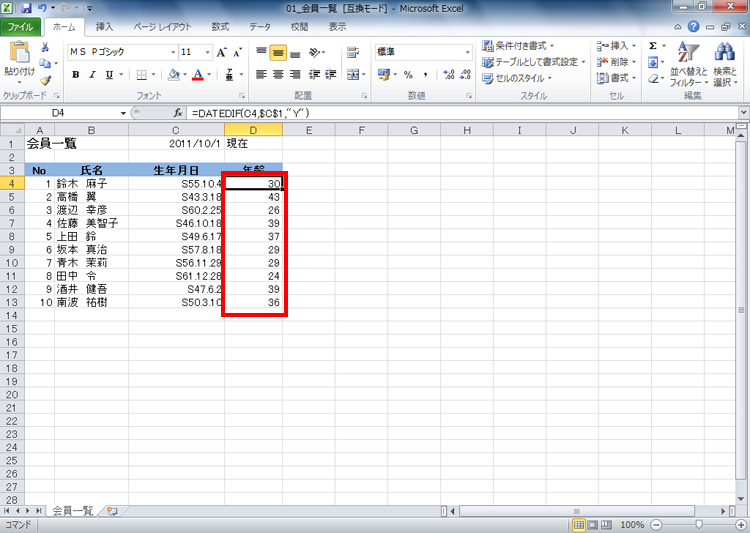Click the text orientation icon

(315, 52)
